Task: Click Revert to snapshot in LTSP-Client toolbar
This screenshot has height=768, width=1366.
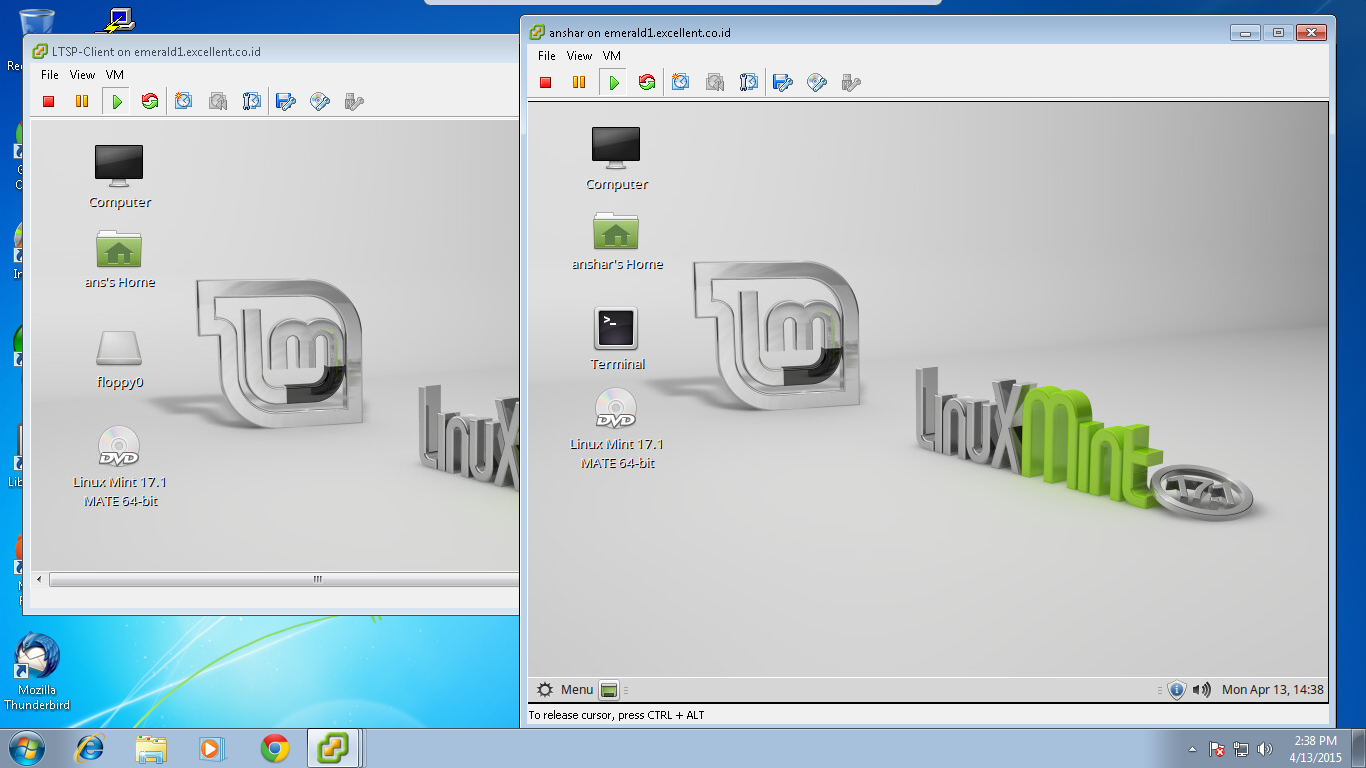Action: click(218, 101)
